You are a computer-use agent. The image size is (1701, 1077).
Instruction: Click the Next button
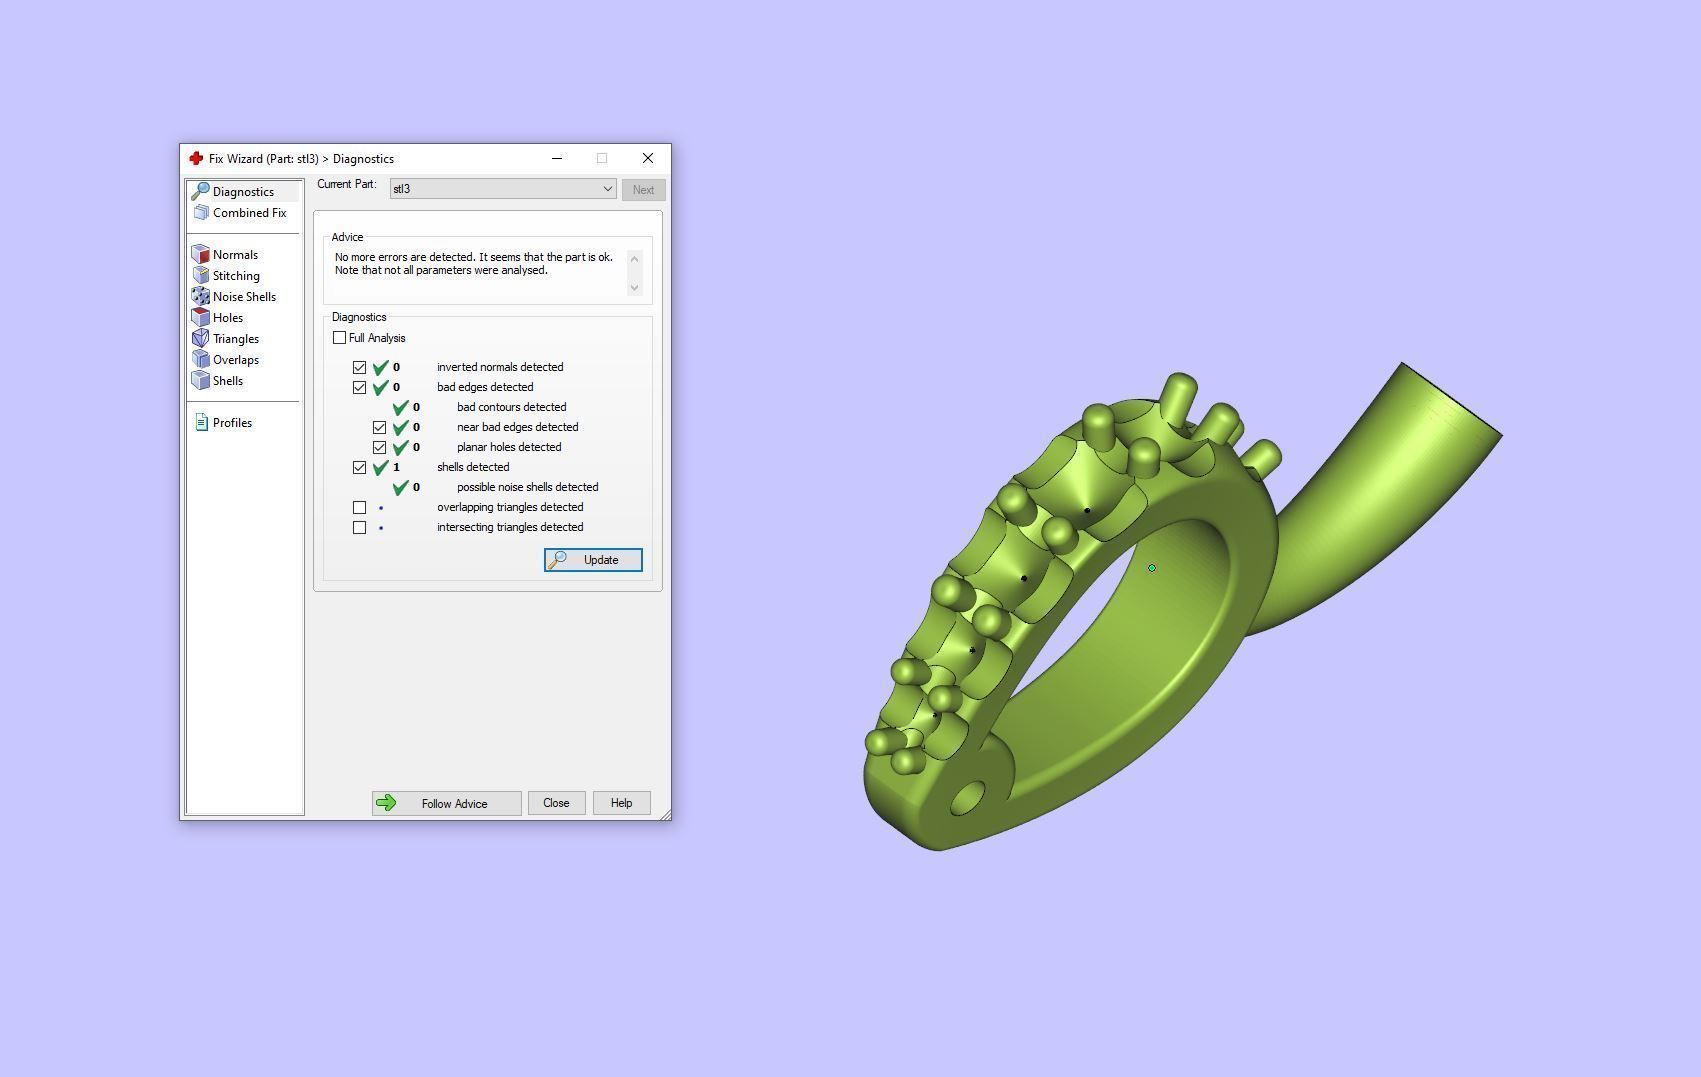643,190
